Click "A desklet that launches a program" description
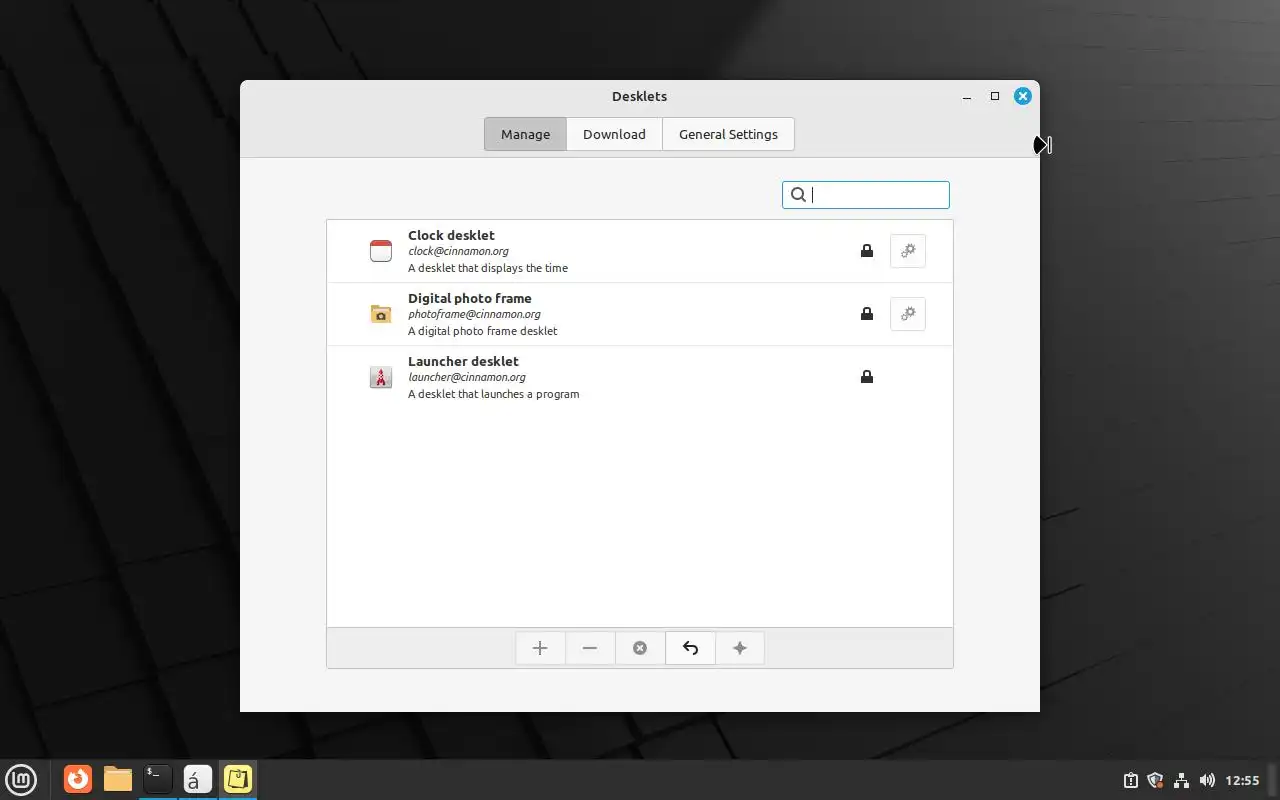 coord(494,394)
